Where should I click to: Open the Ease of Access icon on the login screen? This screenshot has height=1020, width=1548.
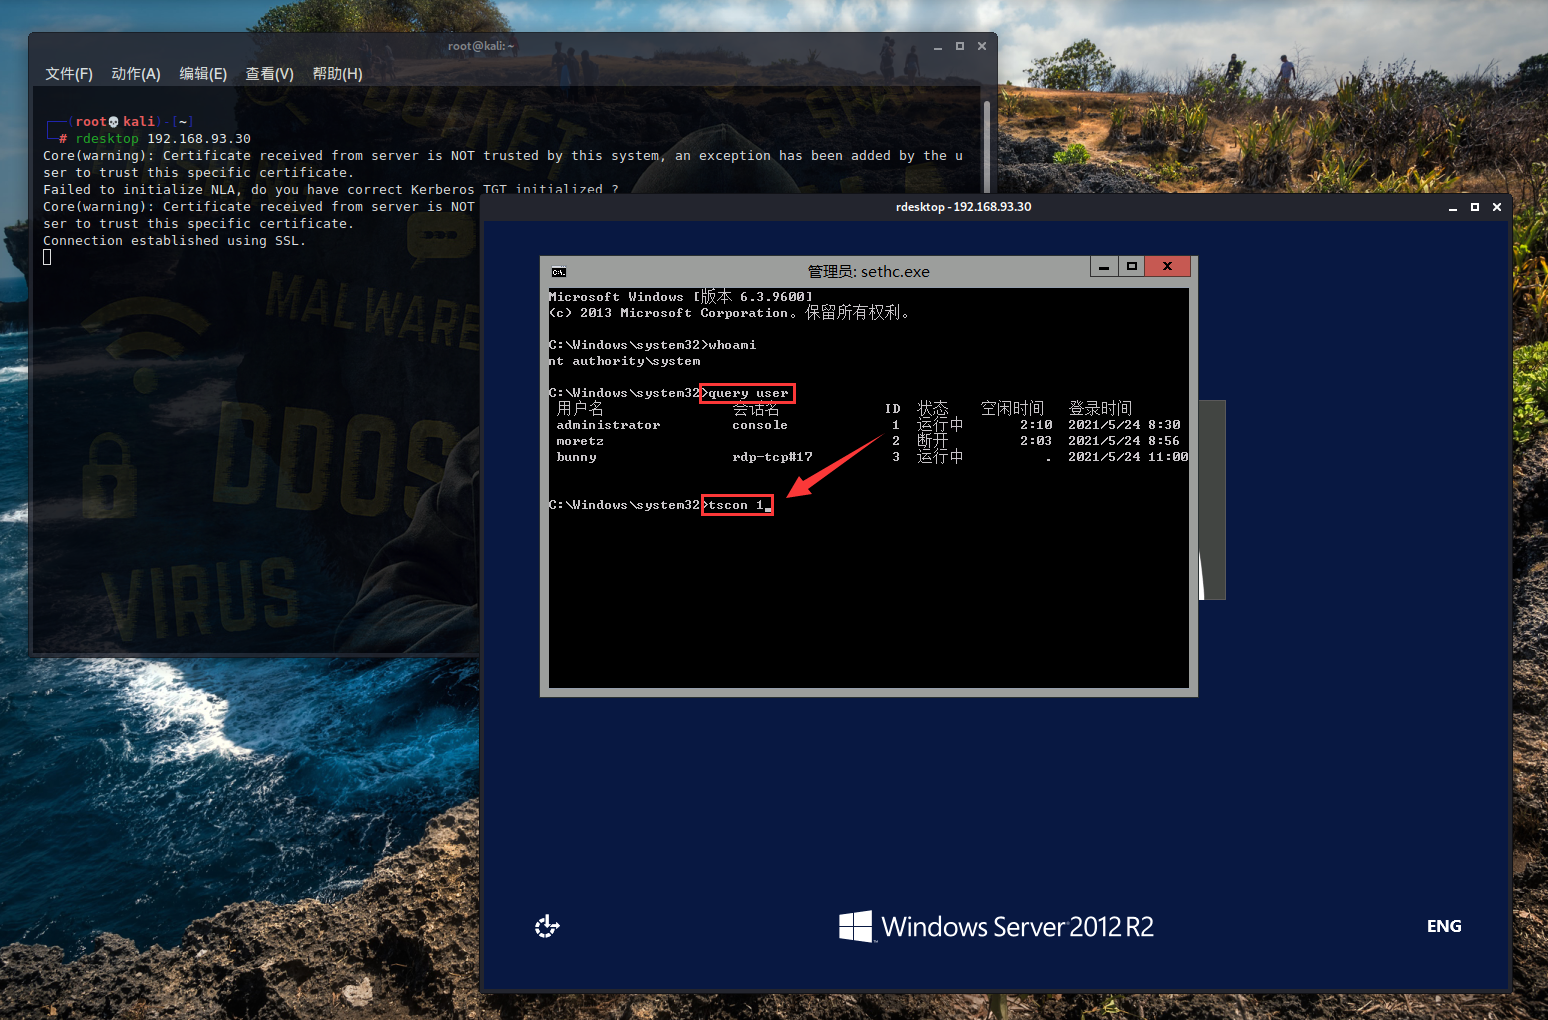tap(547, 927)
